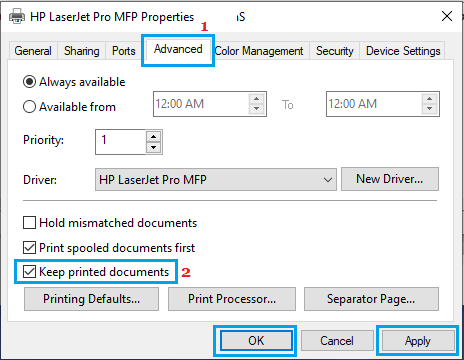Uncheck Print spooled documents first
Image resolution: width=464 pixels, height=360 pixels.
coord(29,248)
